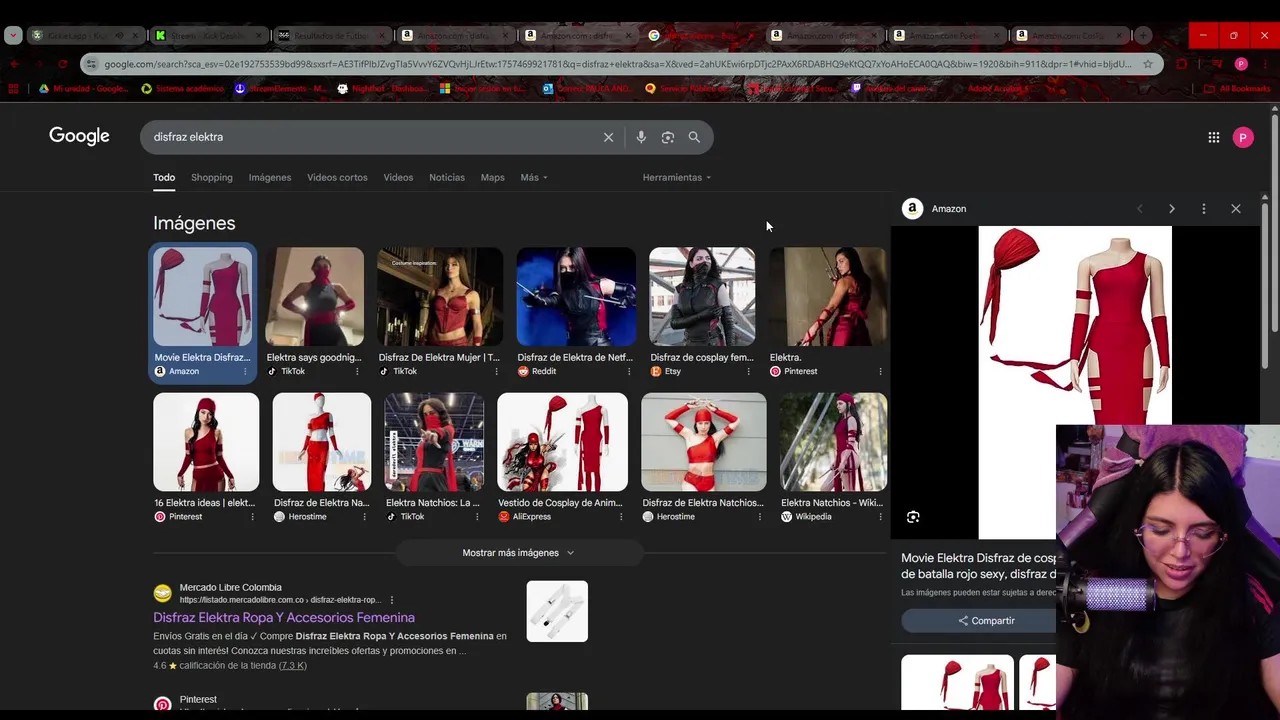Open options for '16 Elektra ideas' Pinterest result
The width and height of the screenshot is (1280, 720).
coord(252,517)
